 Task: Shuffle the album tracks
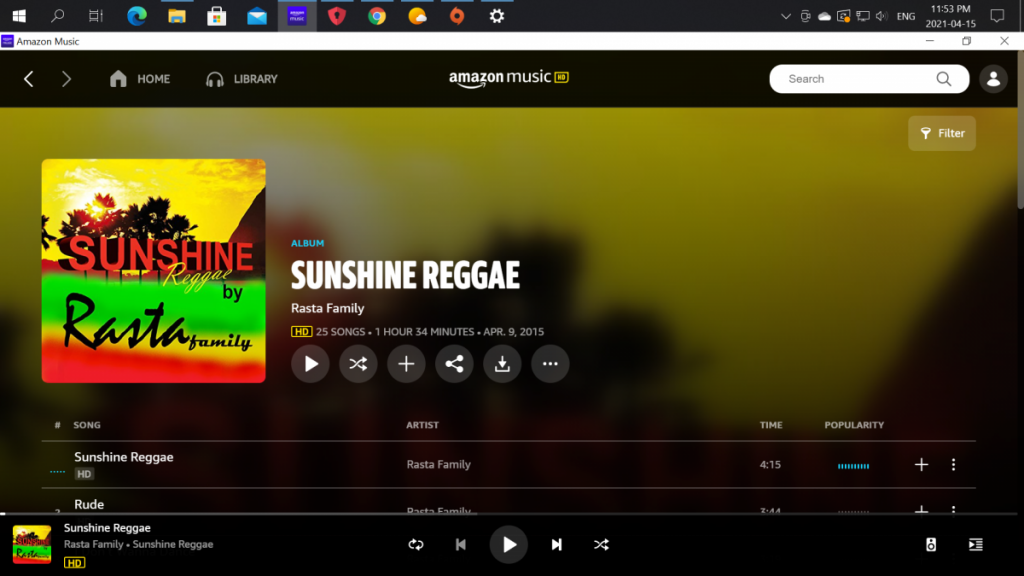(x=358, y=364)
